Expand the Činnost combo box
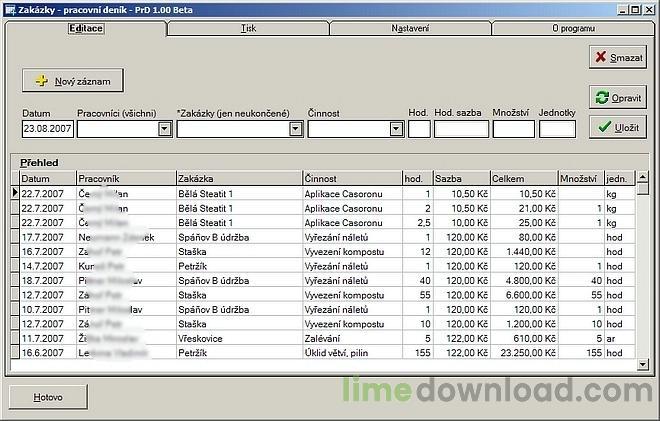The height and width of the screenshot is (421, 660). tap(395, 129)
